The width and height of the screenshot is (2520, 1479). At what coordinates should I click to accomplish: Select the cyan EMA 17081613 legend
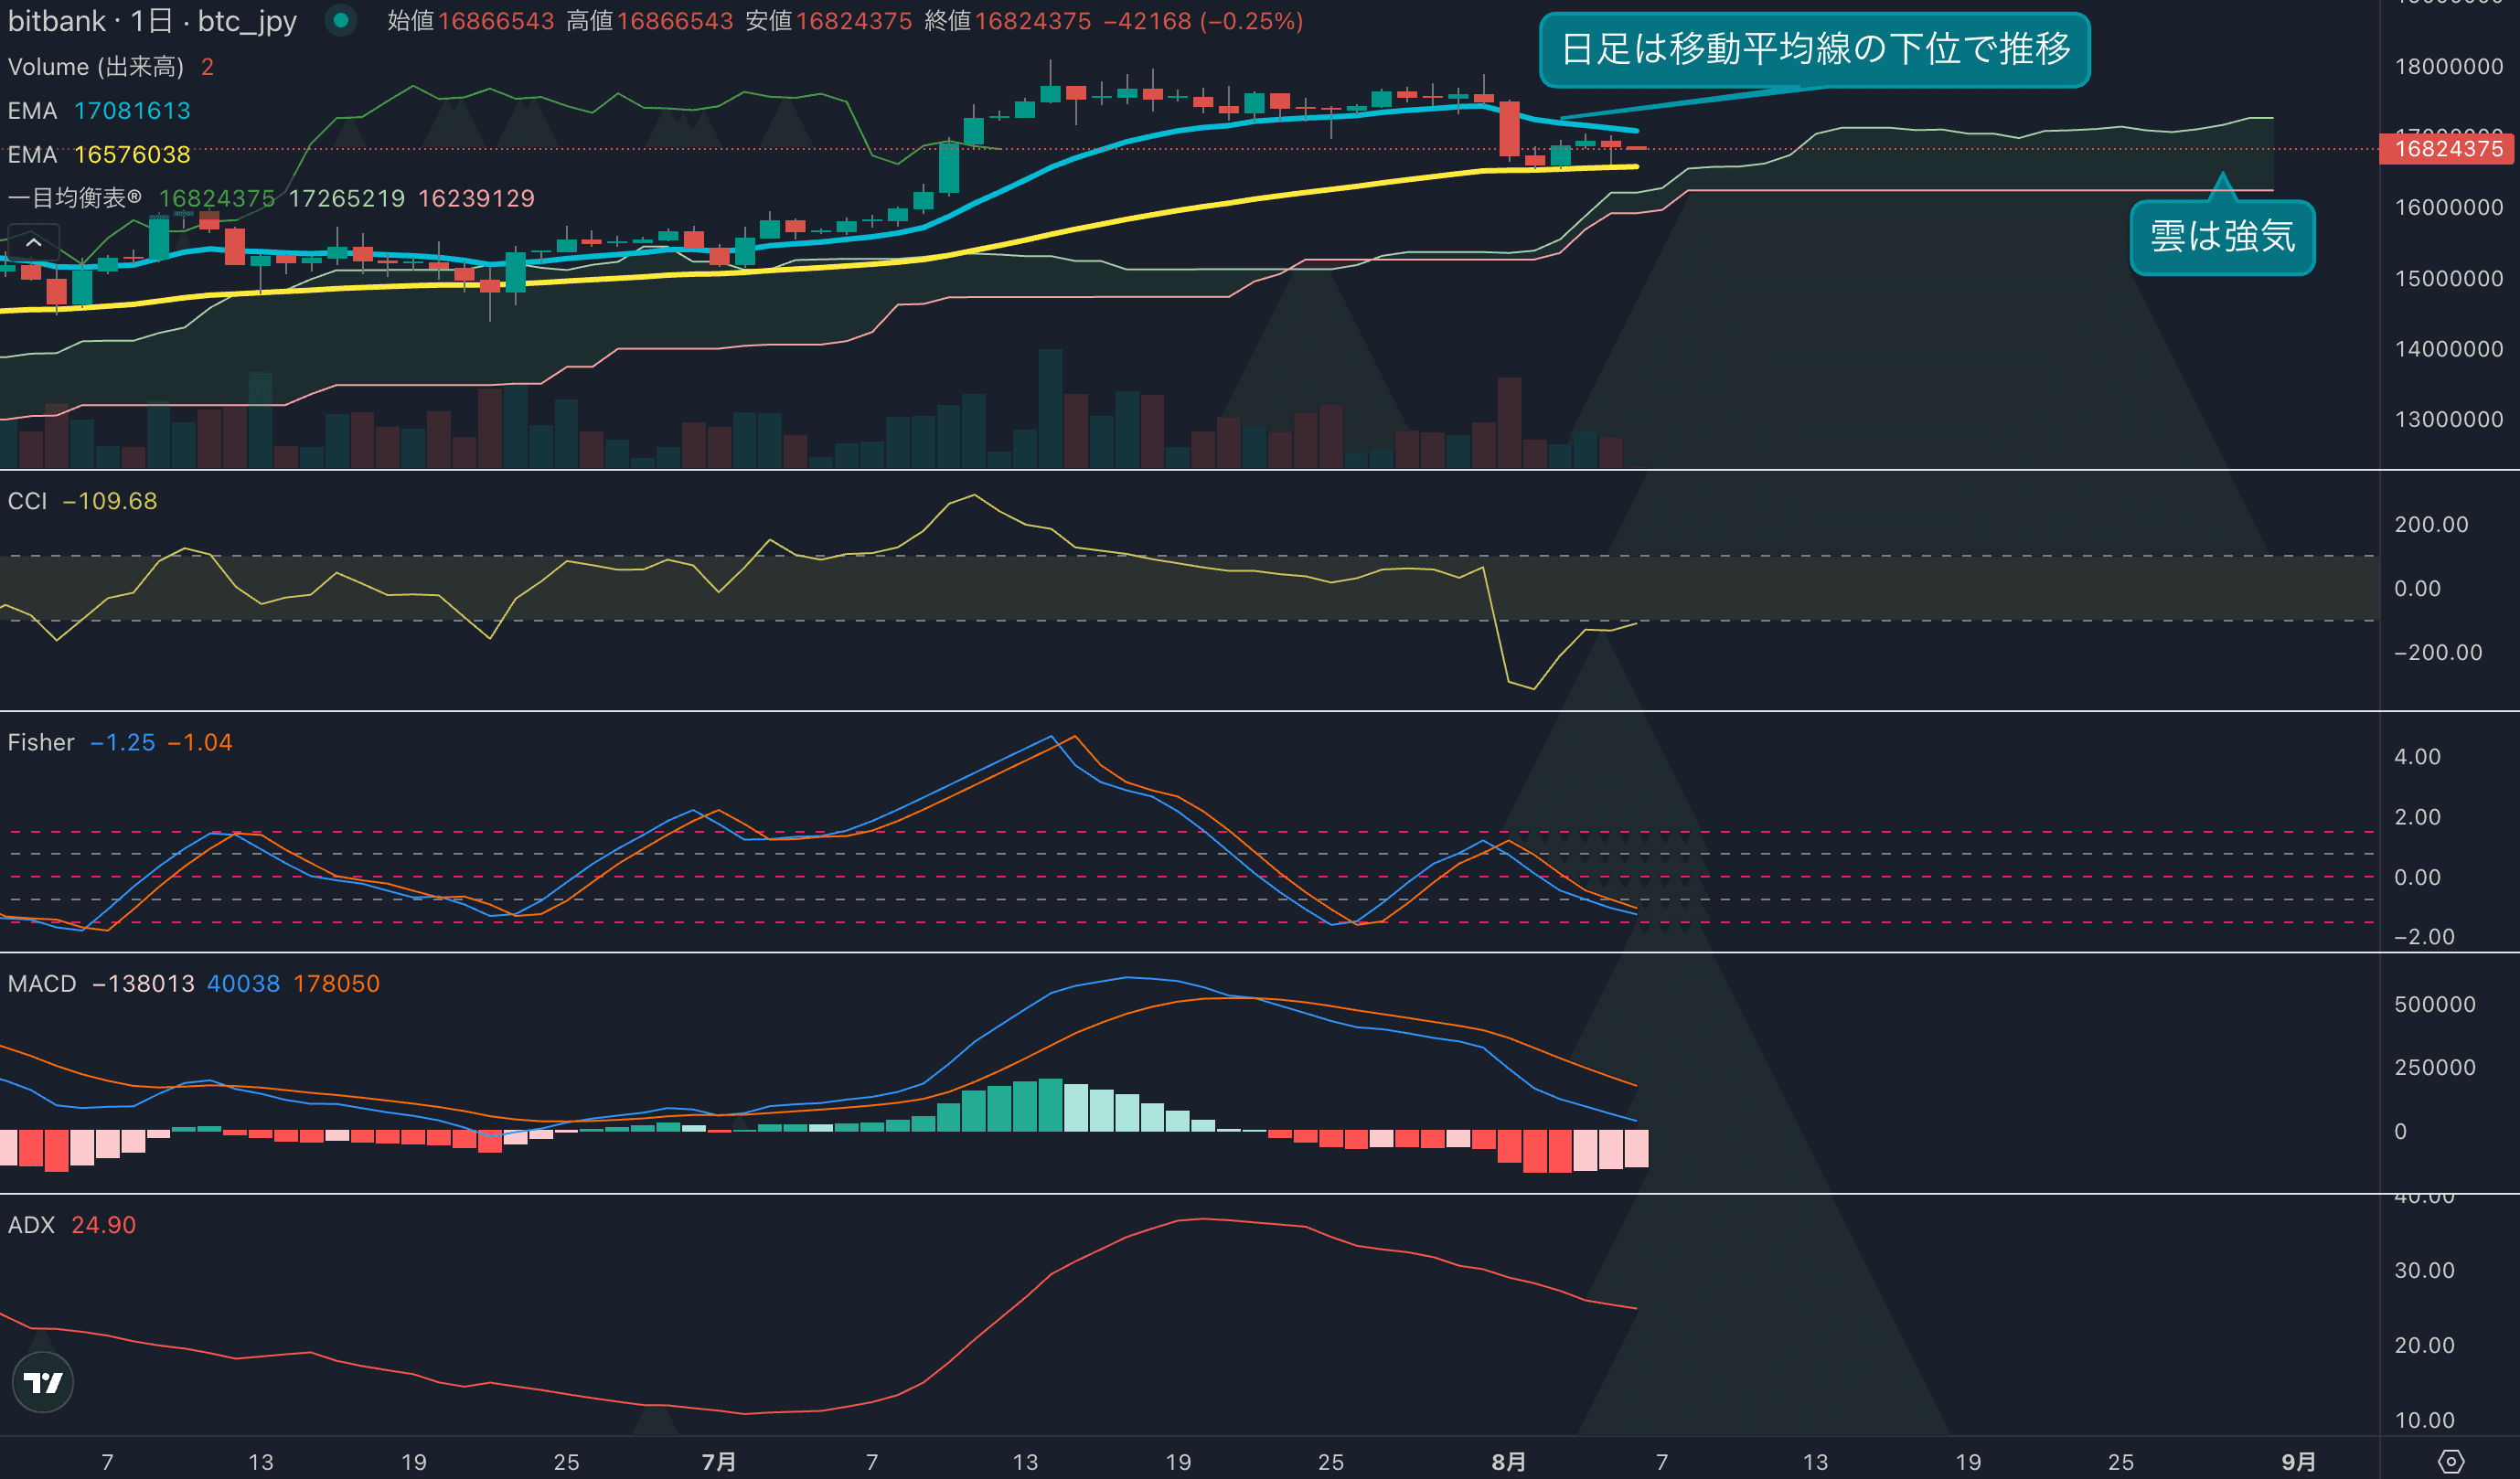[99, 111]
